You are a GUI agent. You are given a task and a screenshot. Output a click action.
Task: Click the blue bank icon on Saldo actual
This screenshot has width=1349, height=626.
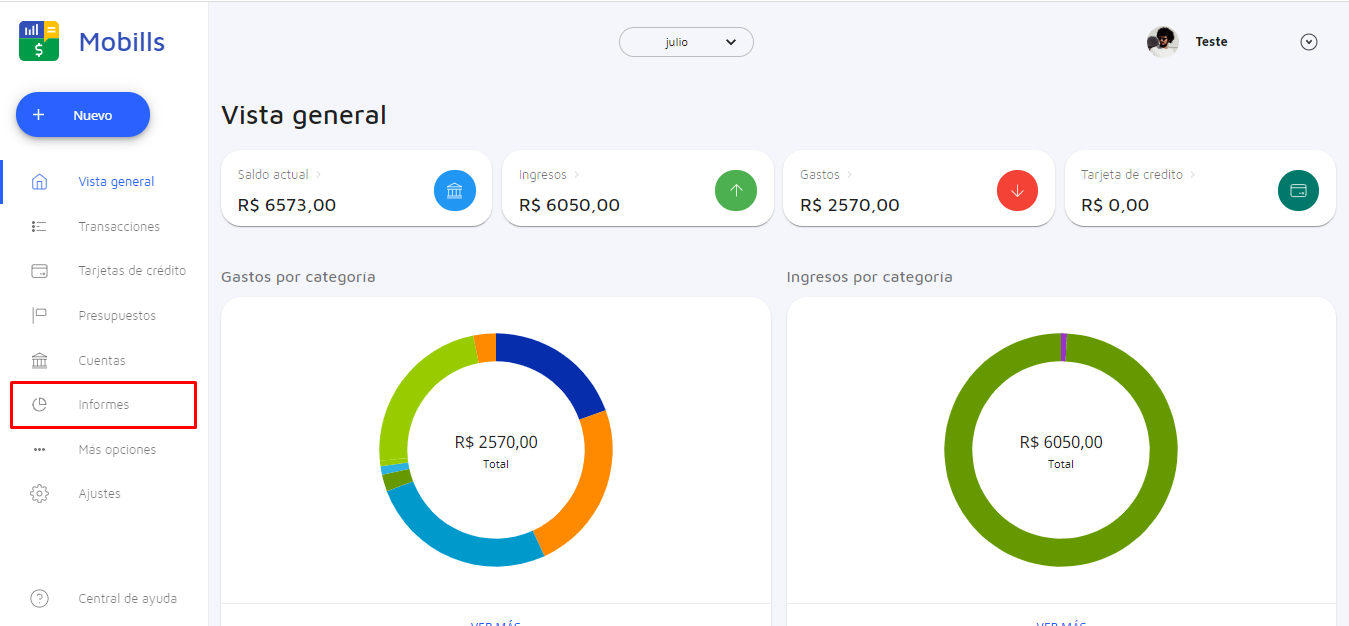pyautogui.click(x=454, y=191)
